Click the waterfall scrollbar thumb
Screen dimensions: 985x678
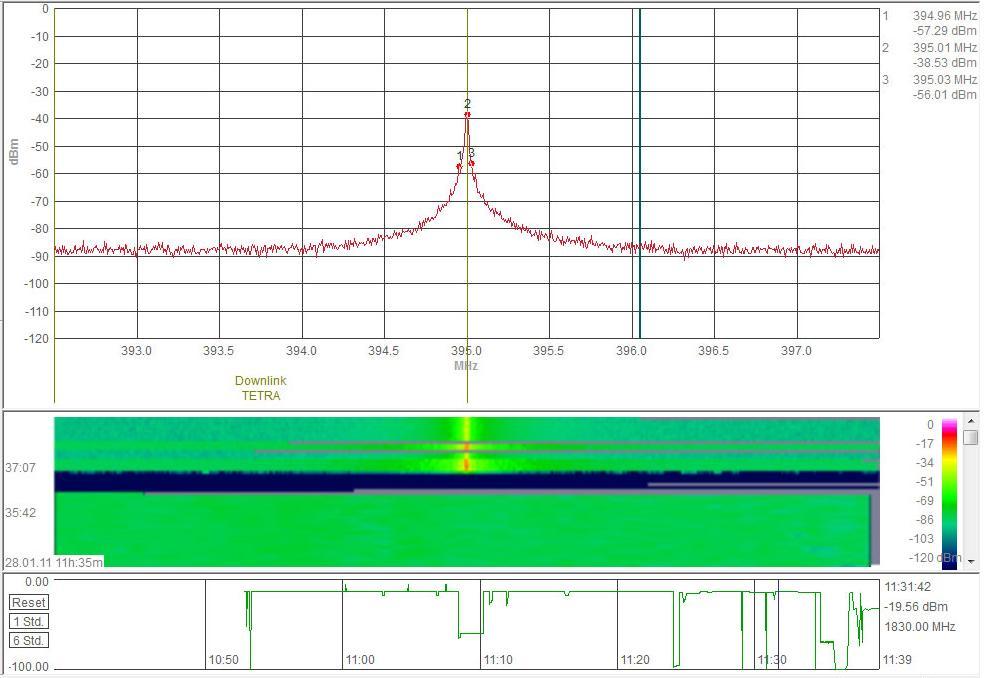pyautogui.click(x=971, y=437)
